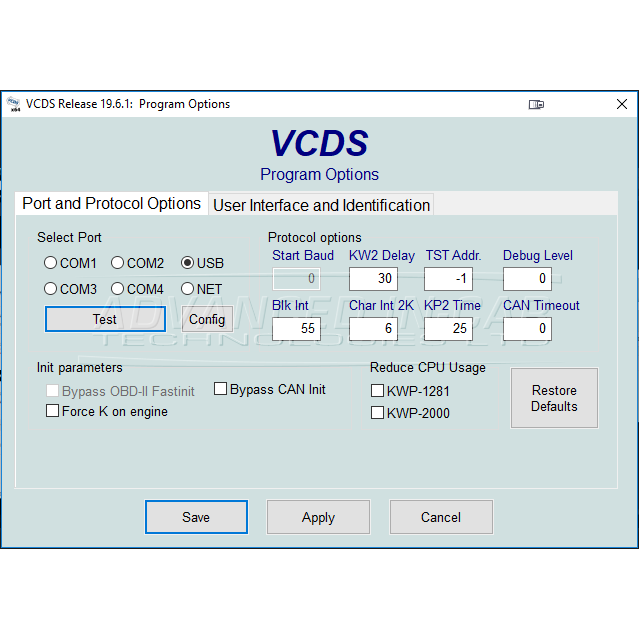
Task: Edit the Char Int 2K field
Action: coord(373,329)
